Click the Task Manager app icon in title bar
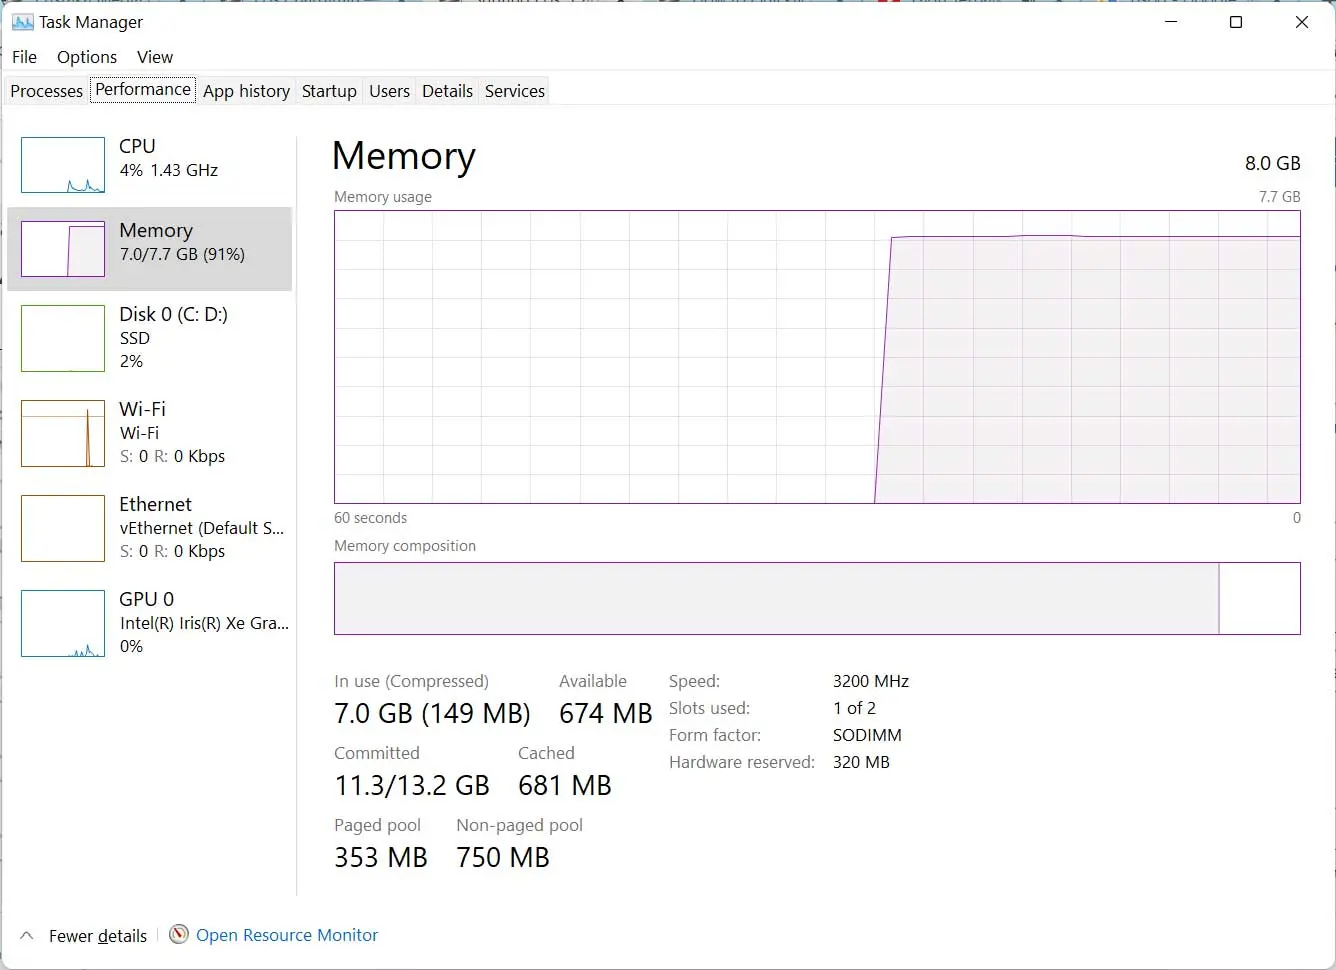 pyautogui.click(x=22, y=22)
